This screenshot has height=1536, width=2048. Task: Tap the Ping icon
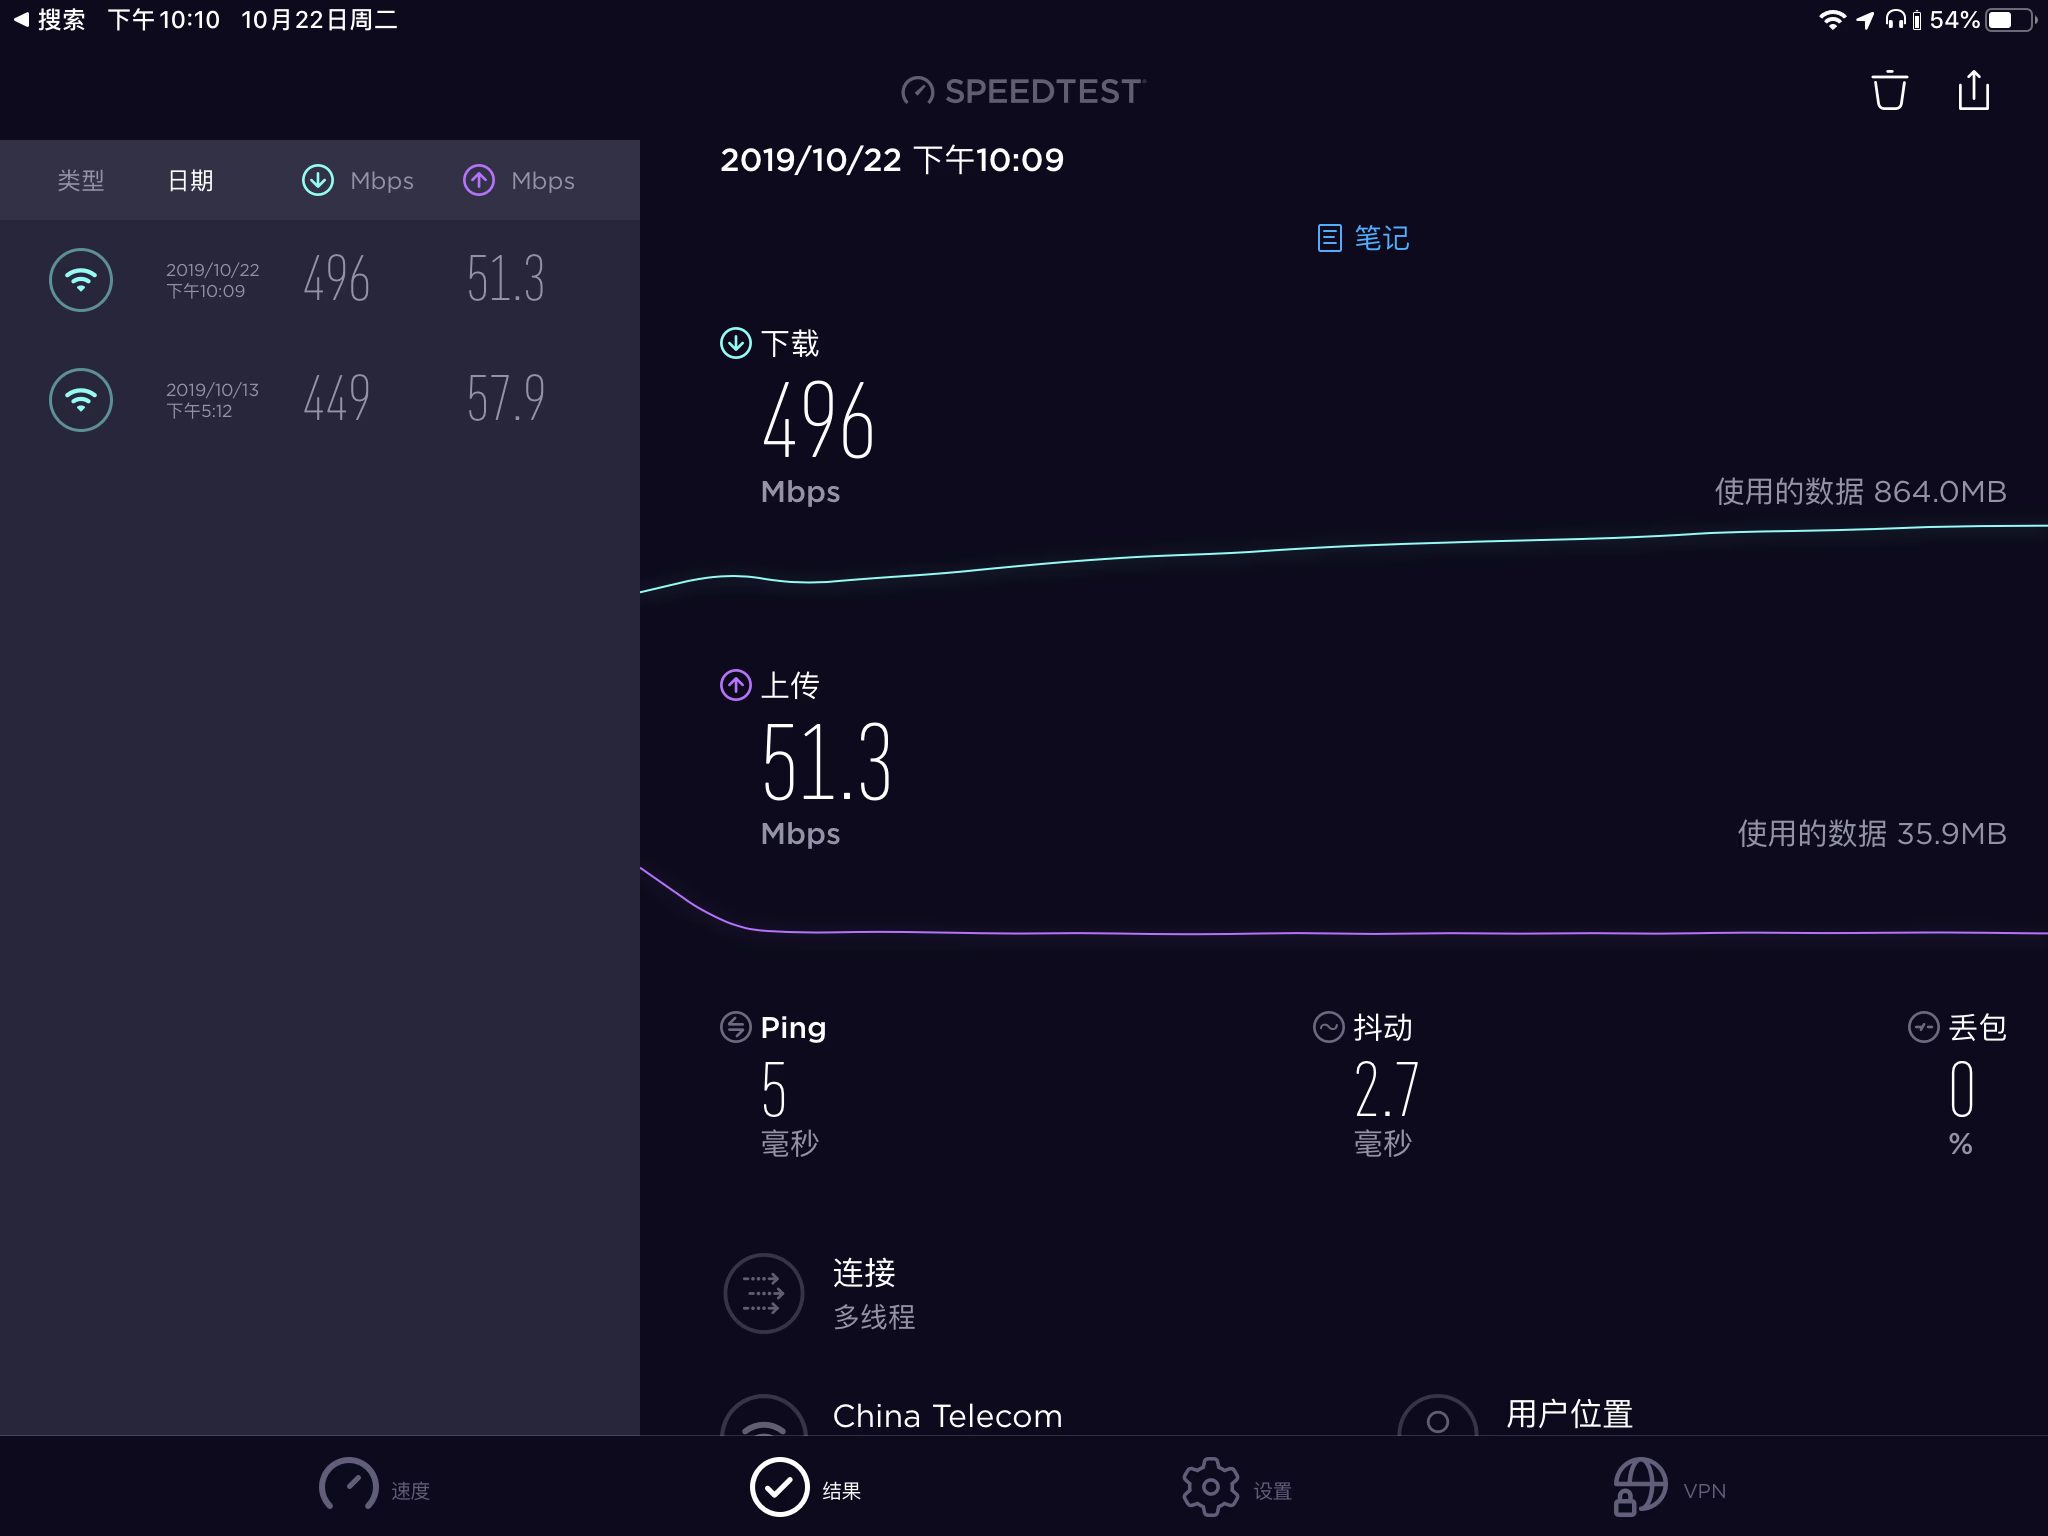[x=736, y=1027]
